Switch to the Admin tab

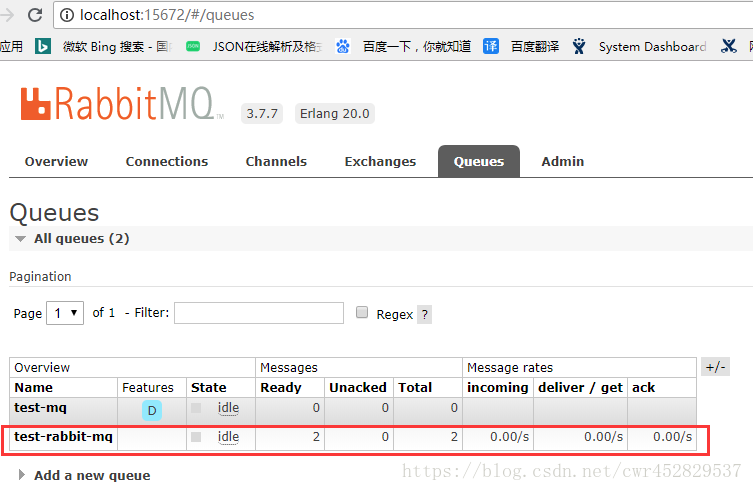(x=562, y=161)
